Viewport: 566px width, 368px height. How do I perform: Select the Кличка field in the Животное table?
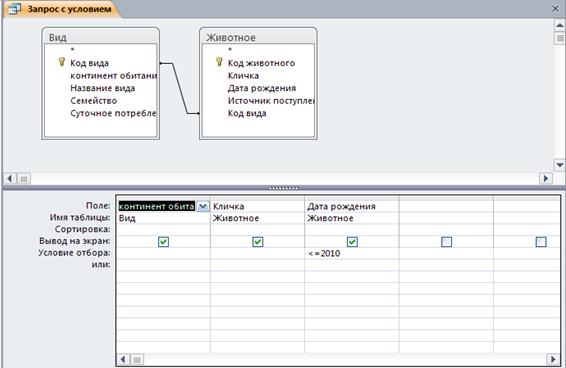pos(243,75)
